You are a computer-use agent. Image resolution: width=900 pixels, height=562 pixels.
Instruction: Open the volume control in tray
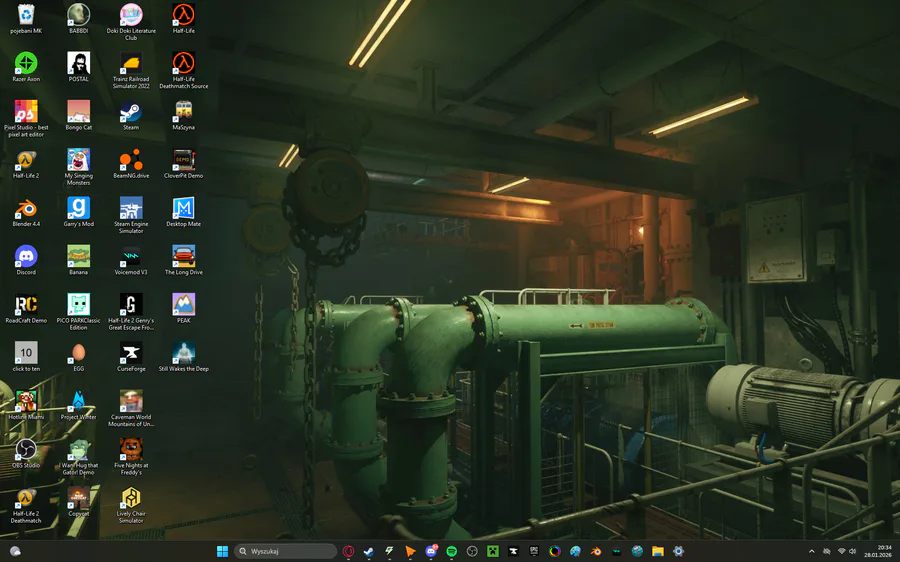(853, 551)
